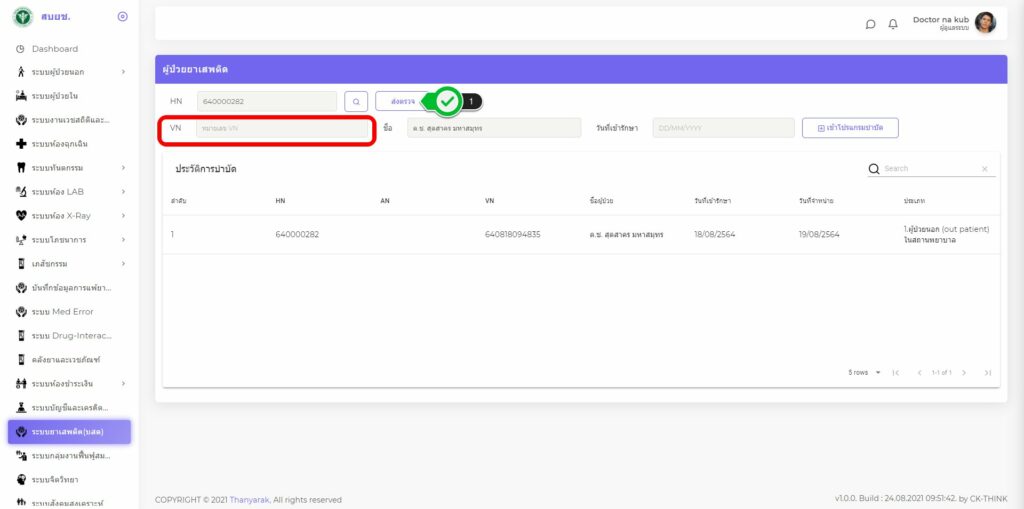Click the Doctor na kub profile avatar
1024x509 pixels.
[985, 23]
